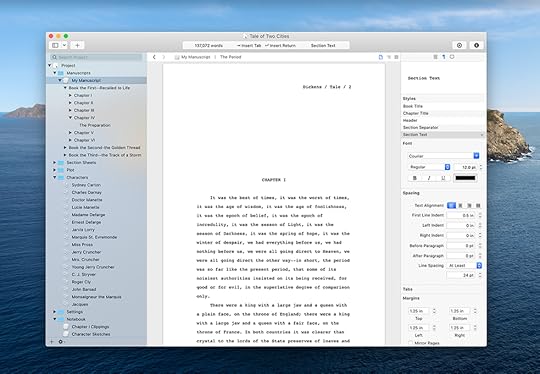
Task: Click the Search Project field
Action: tap(96, 57)
